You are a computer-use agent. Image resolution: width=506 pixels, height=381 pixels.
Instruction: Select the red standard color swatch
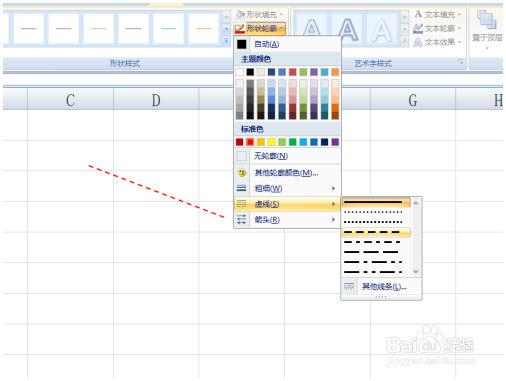pyautogui.click(x=250, y=142)
